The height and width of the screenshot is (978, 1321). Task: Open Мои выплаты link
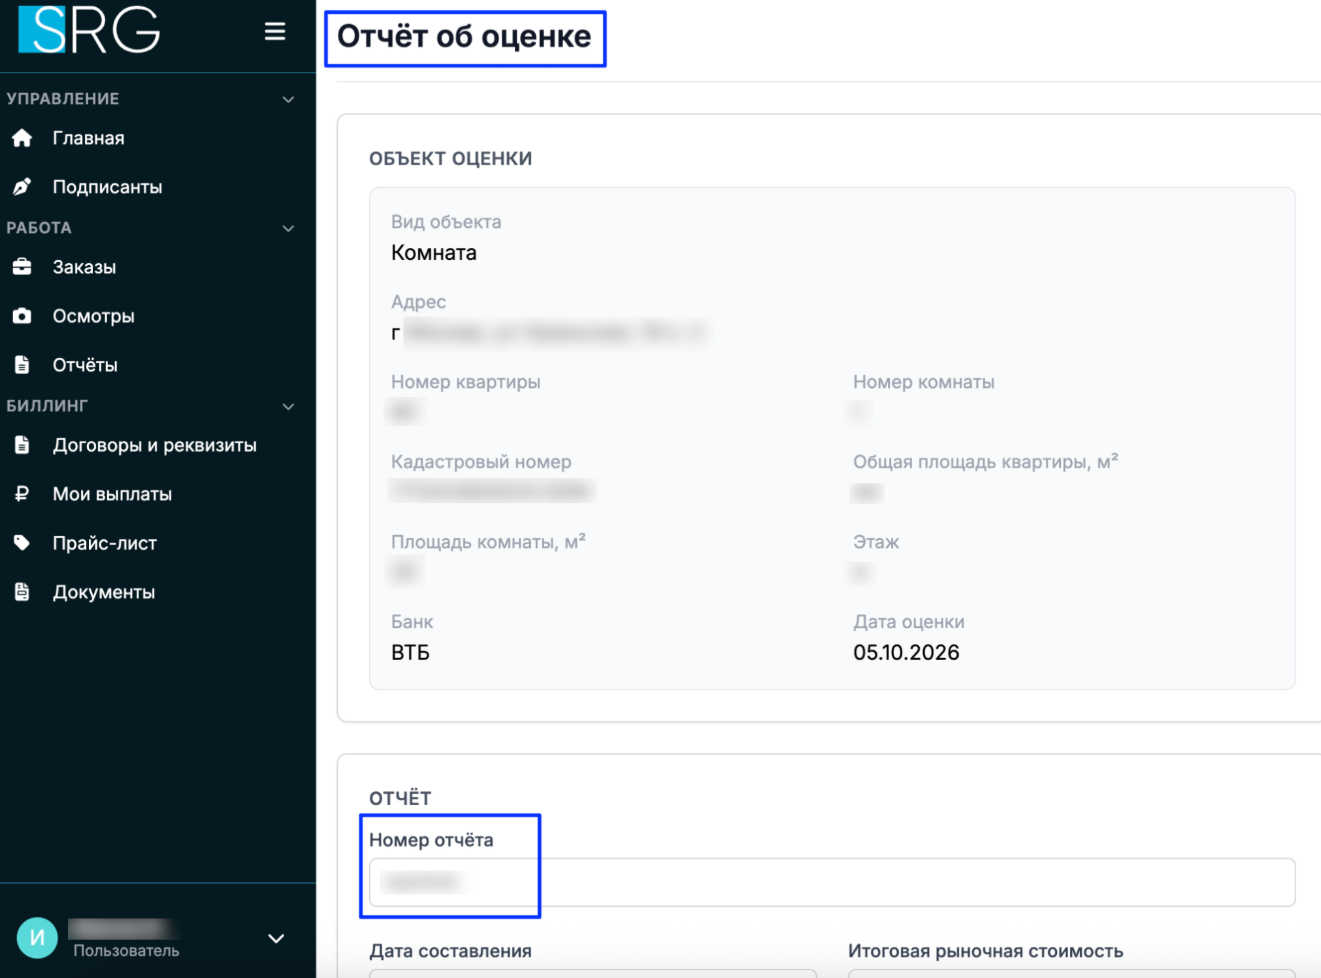tap(113, 494)
